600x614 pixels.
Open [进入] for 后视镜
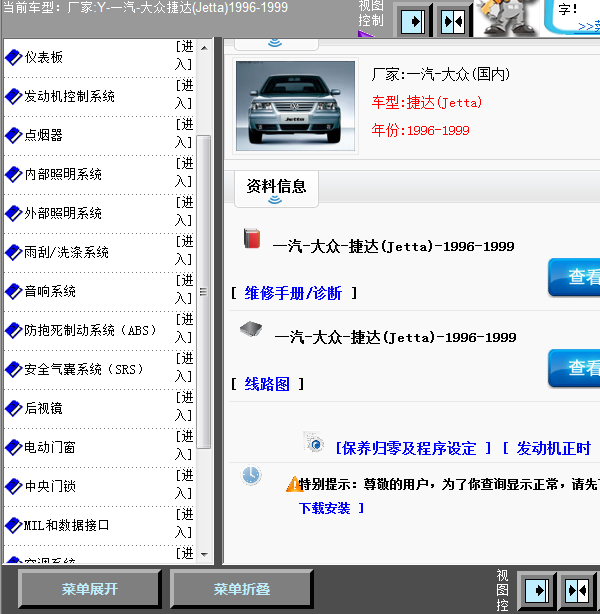(184, 406)
